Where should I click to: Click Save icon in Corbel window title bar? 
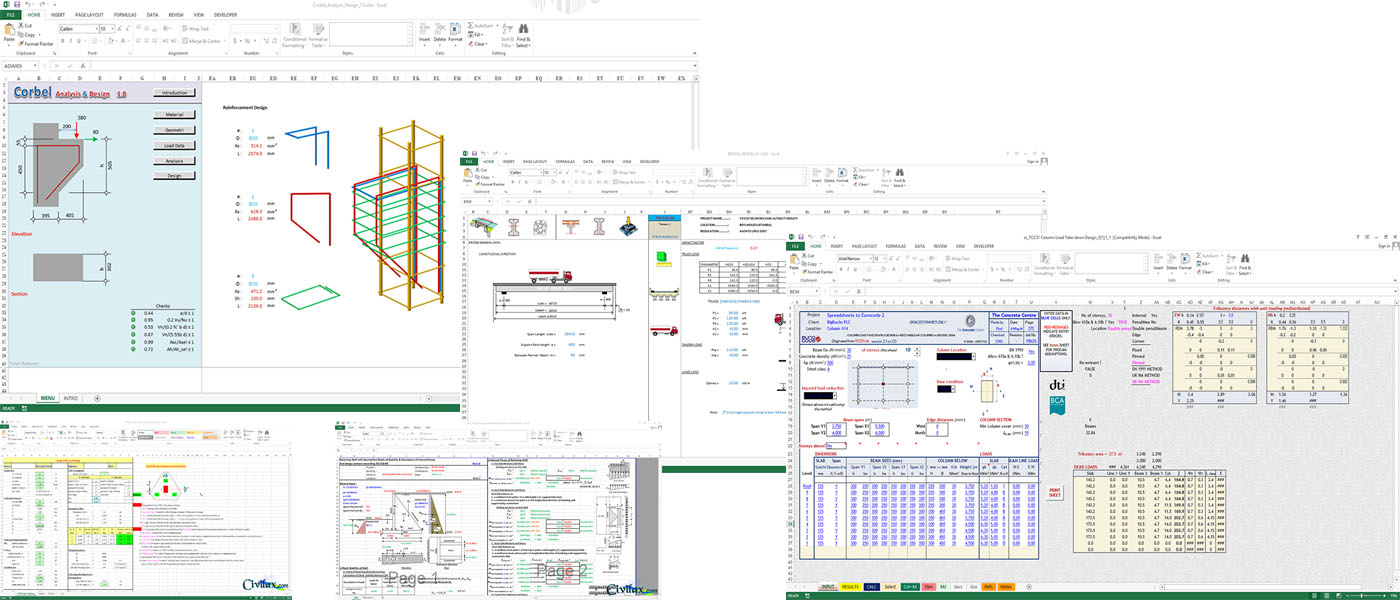coord(16,5)
